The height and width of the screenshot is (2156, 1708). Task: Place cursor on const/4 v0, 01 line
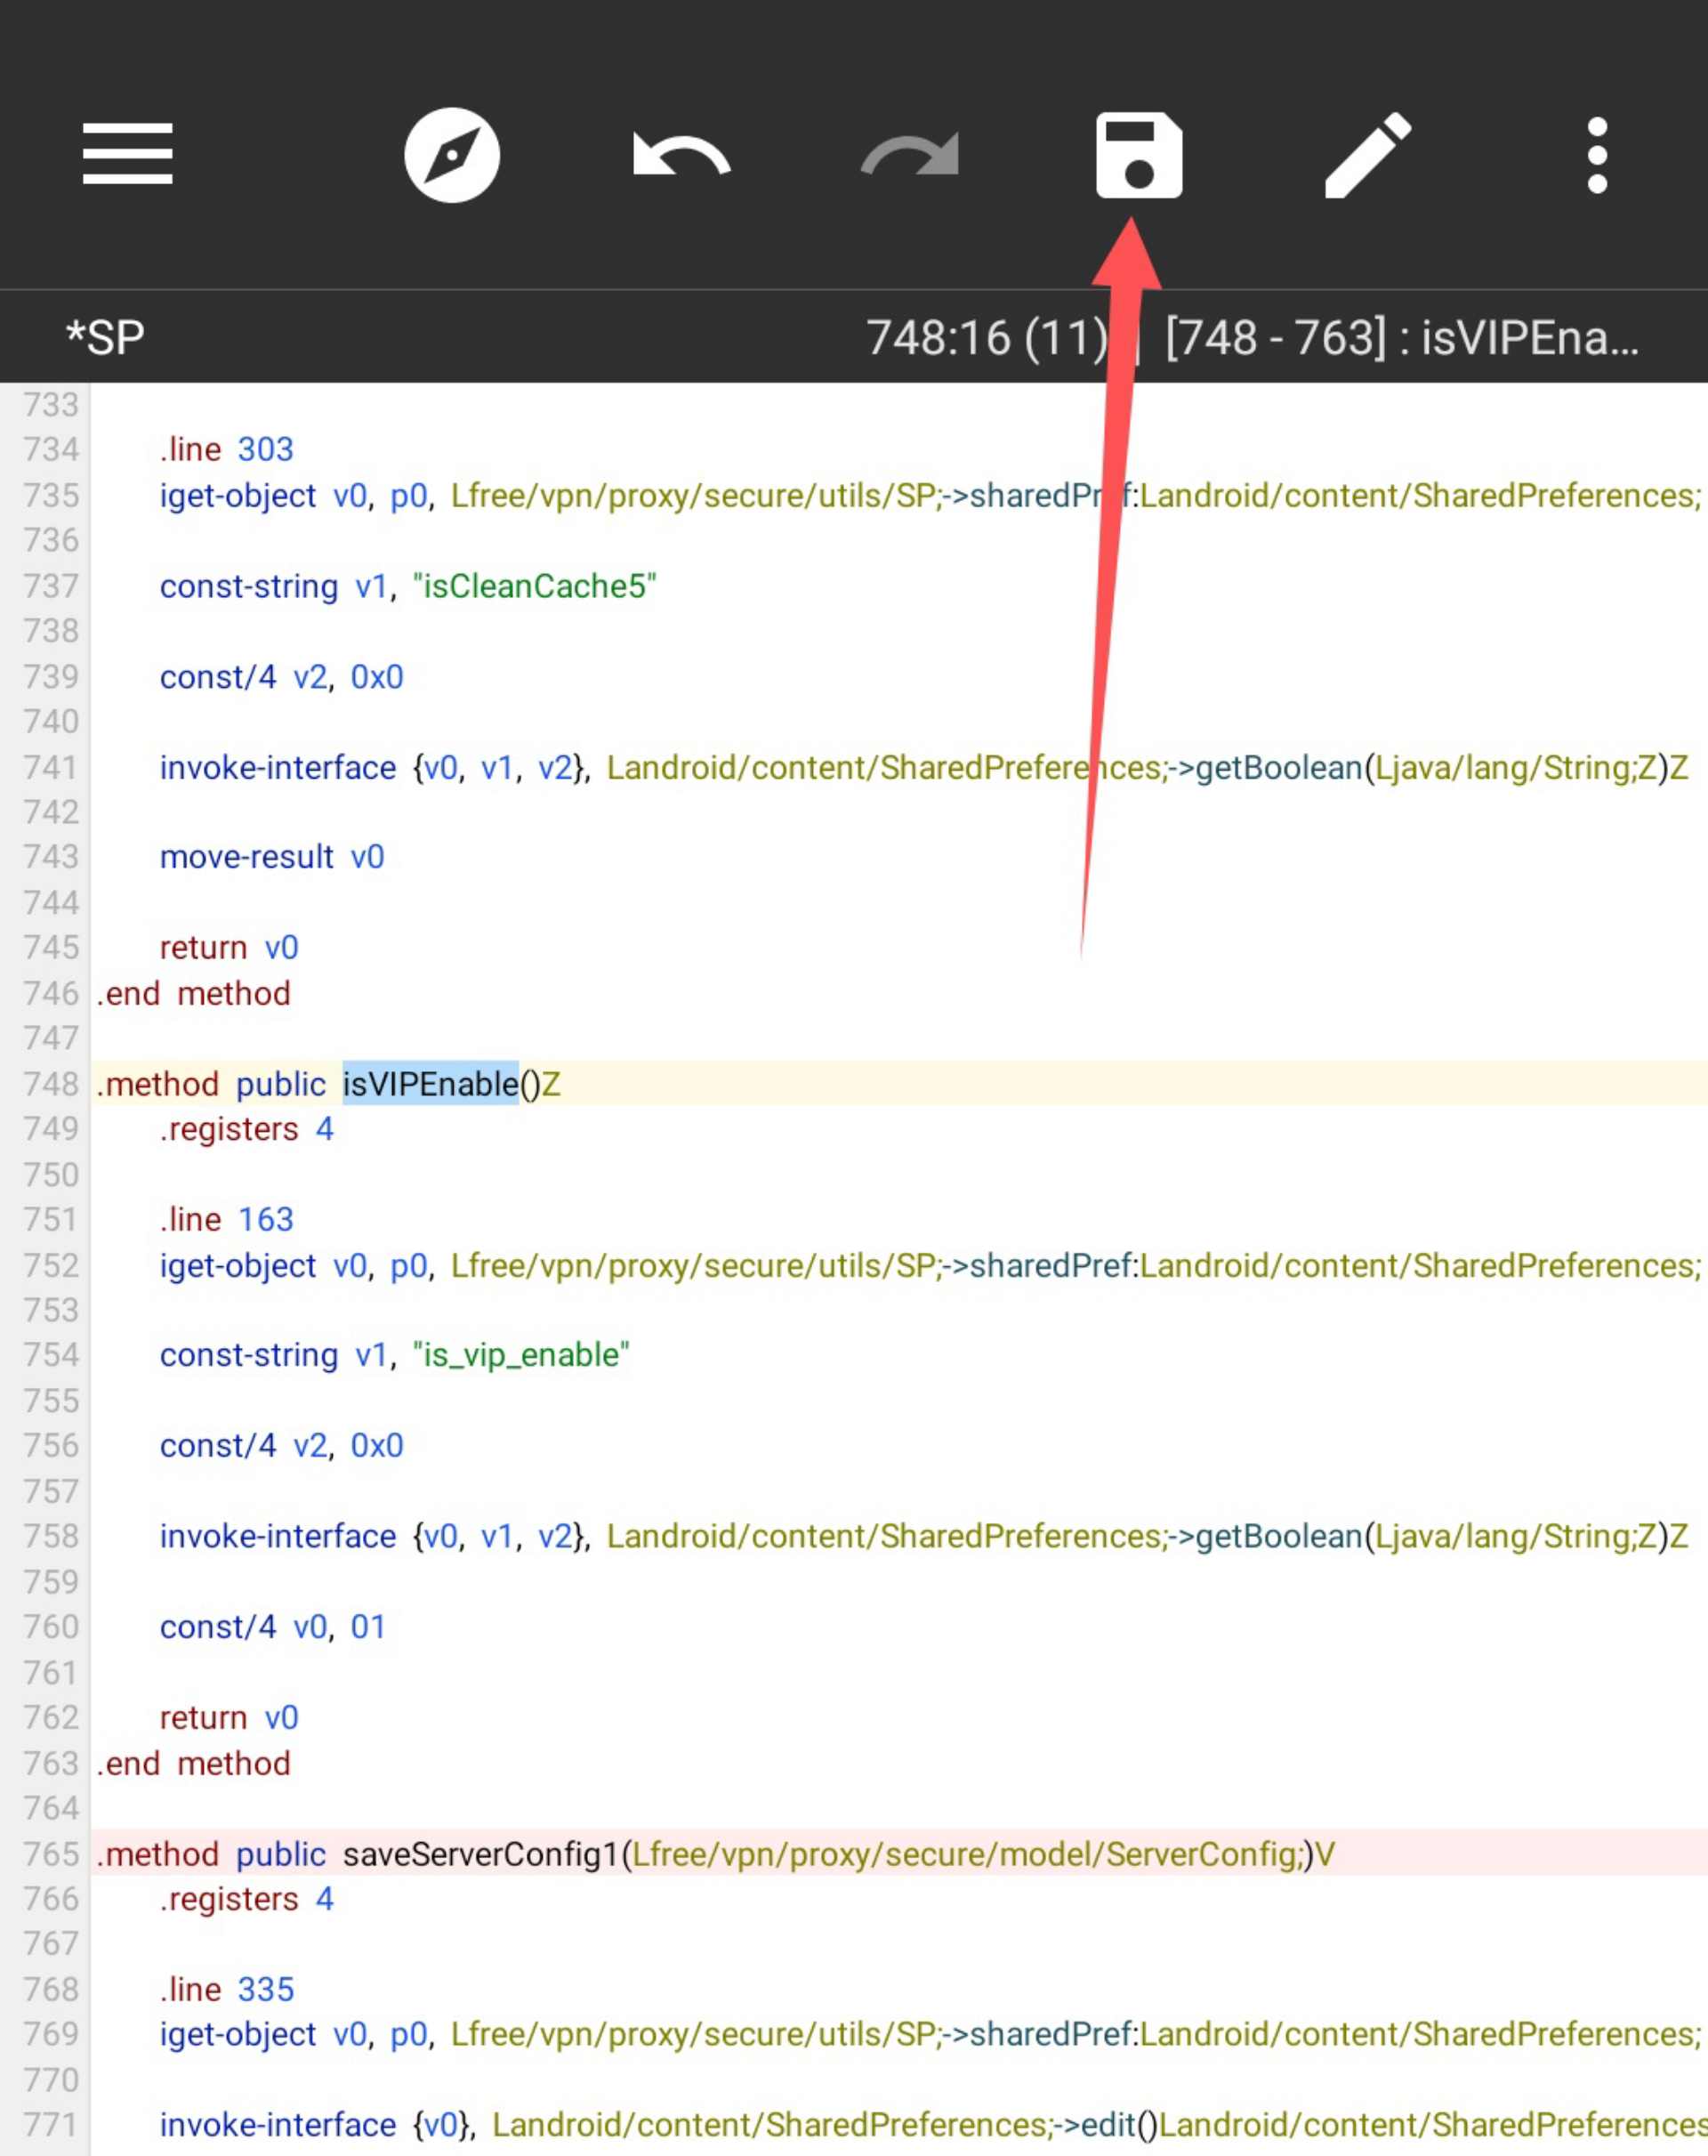tap(272, 1627)
